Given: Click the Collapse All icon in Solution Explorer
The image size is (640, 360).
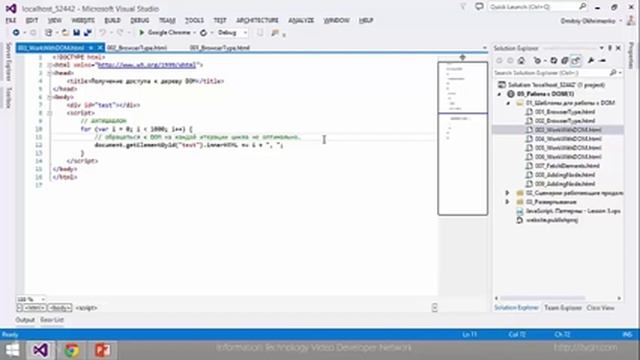Looking at the screenshot, I should coord(565,60).
